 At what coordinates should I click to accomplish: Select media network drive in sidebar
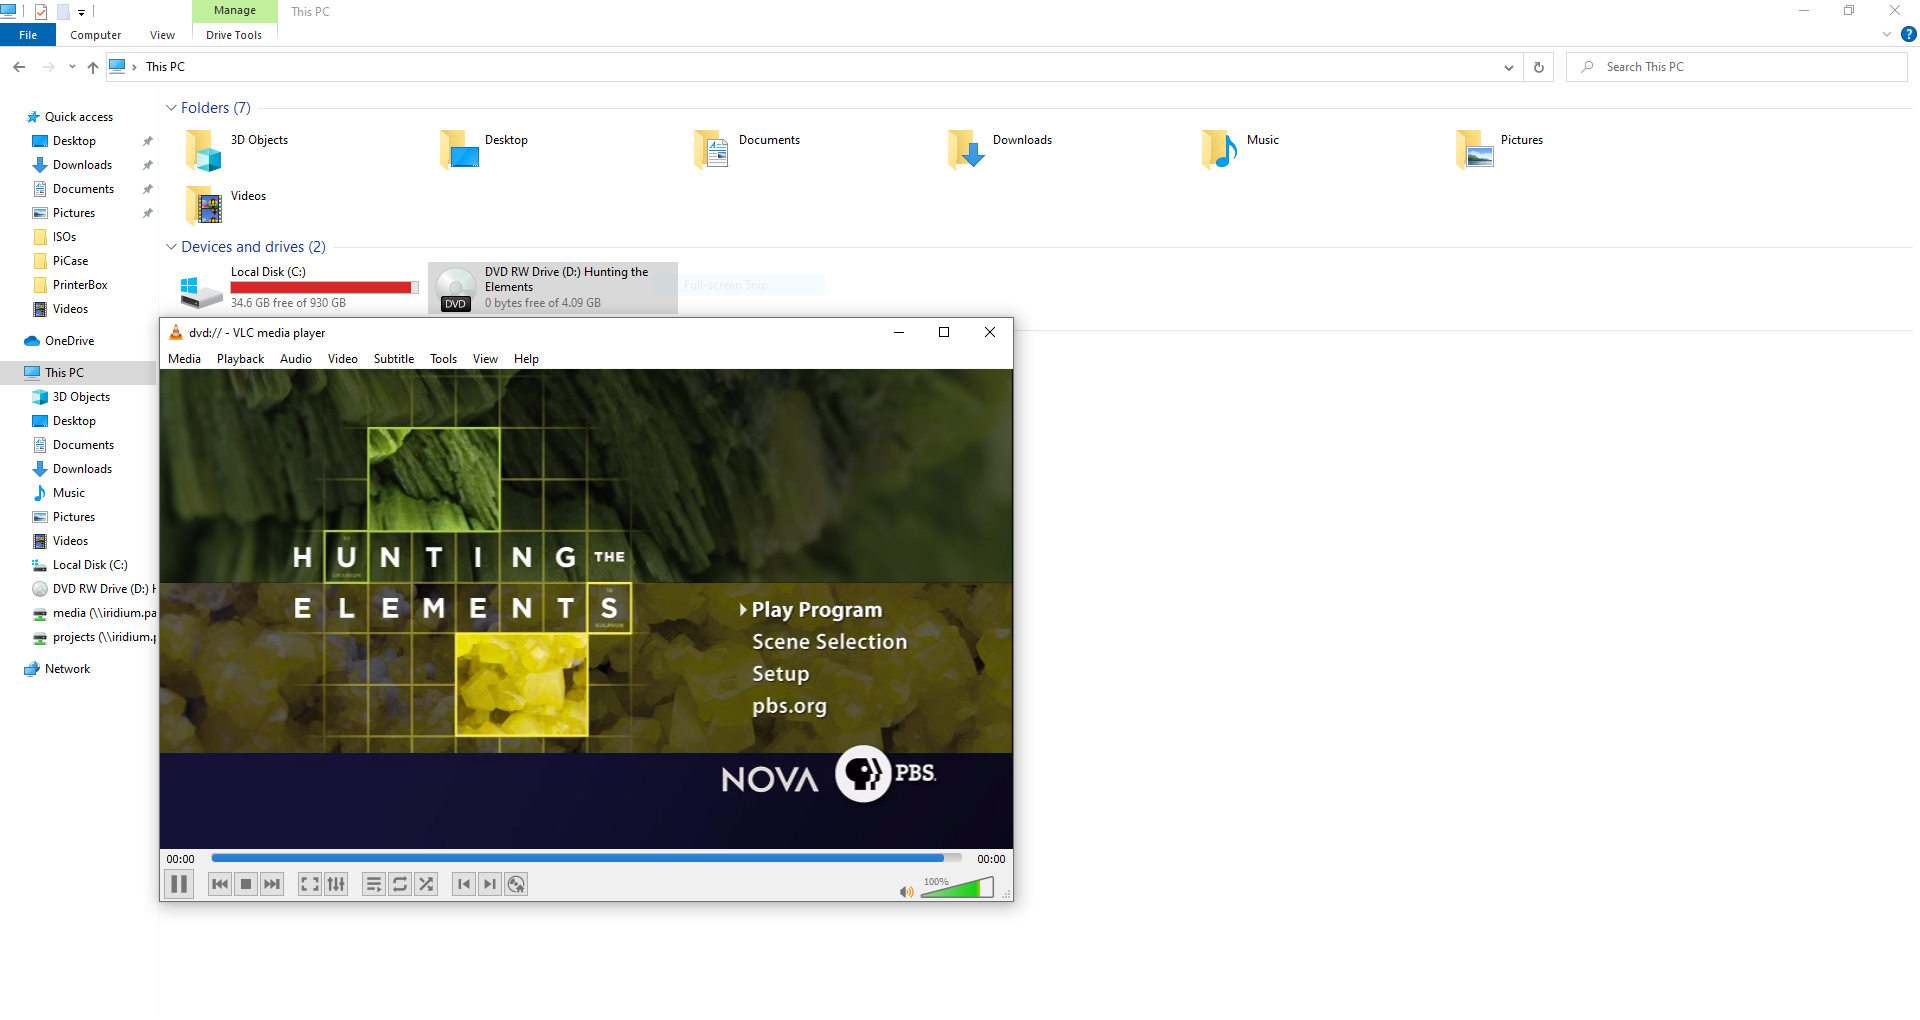pos(94,613)
